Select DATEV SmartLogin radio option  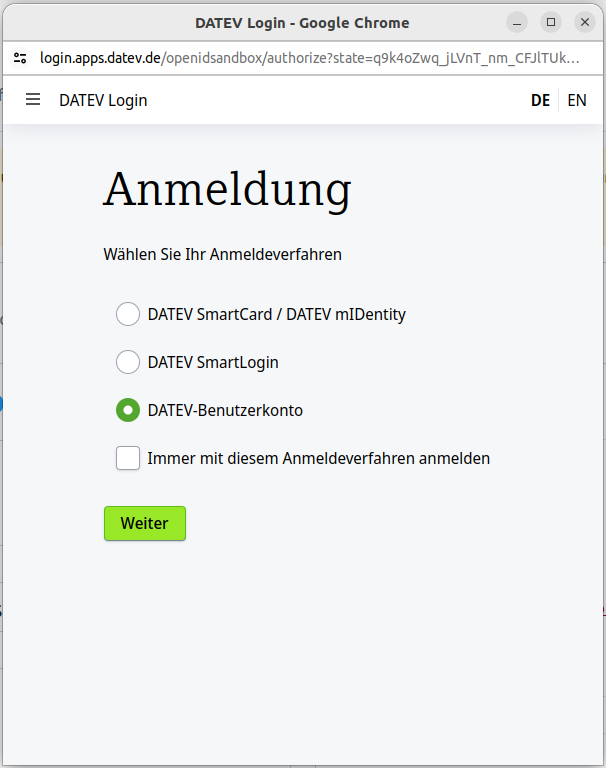[128, 362]
